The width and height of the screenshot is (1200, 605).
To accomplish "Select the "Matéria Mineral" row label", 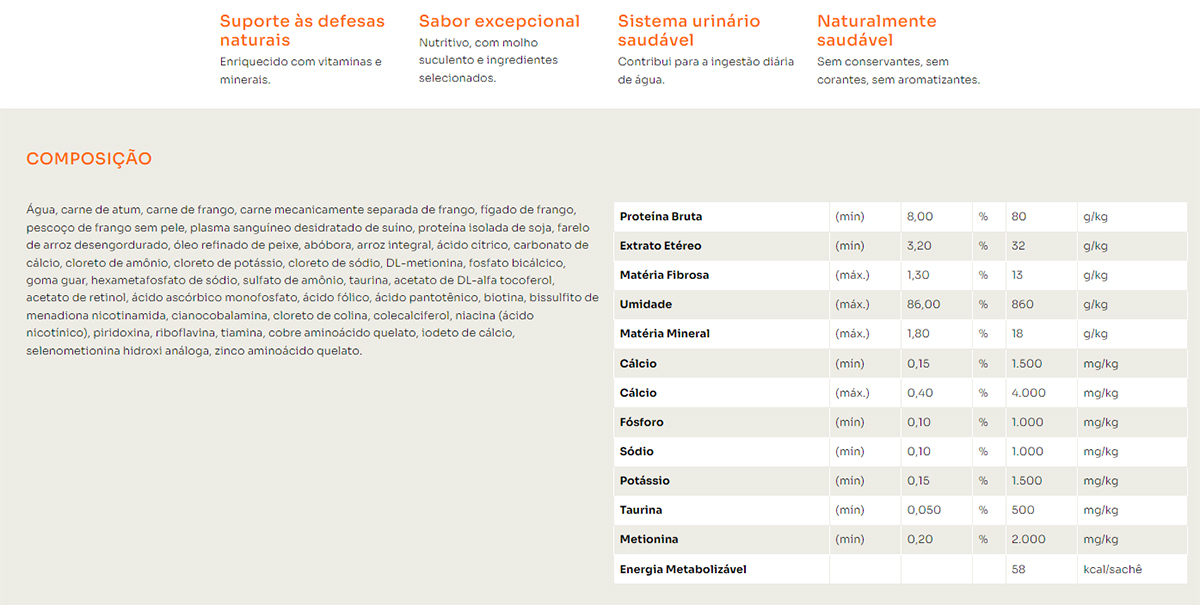I will point(664,334).
